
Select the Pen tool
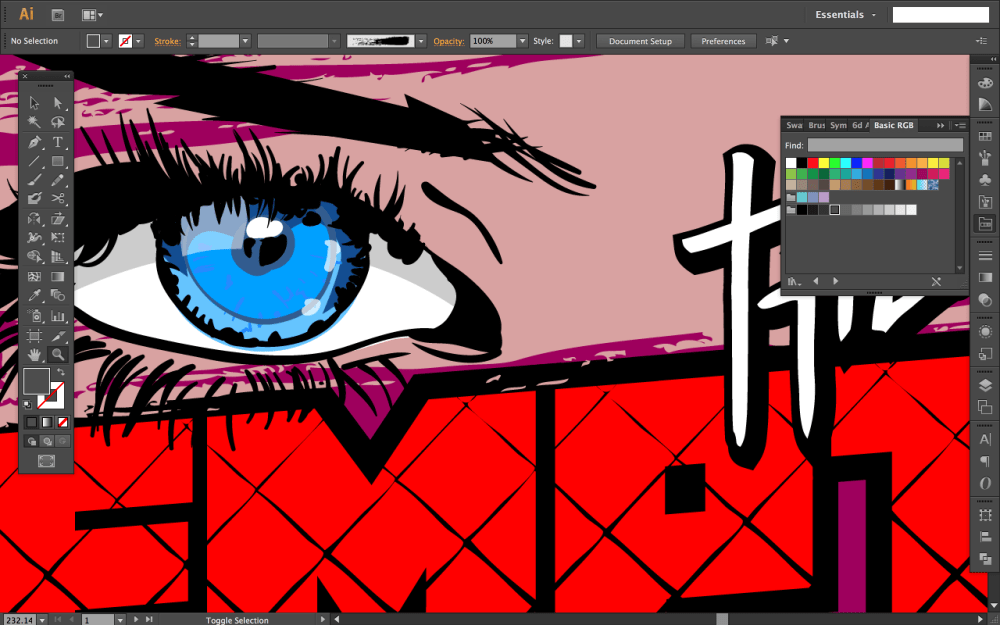click(x=34, y=141)
